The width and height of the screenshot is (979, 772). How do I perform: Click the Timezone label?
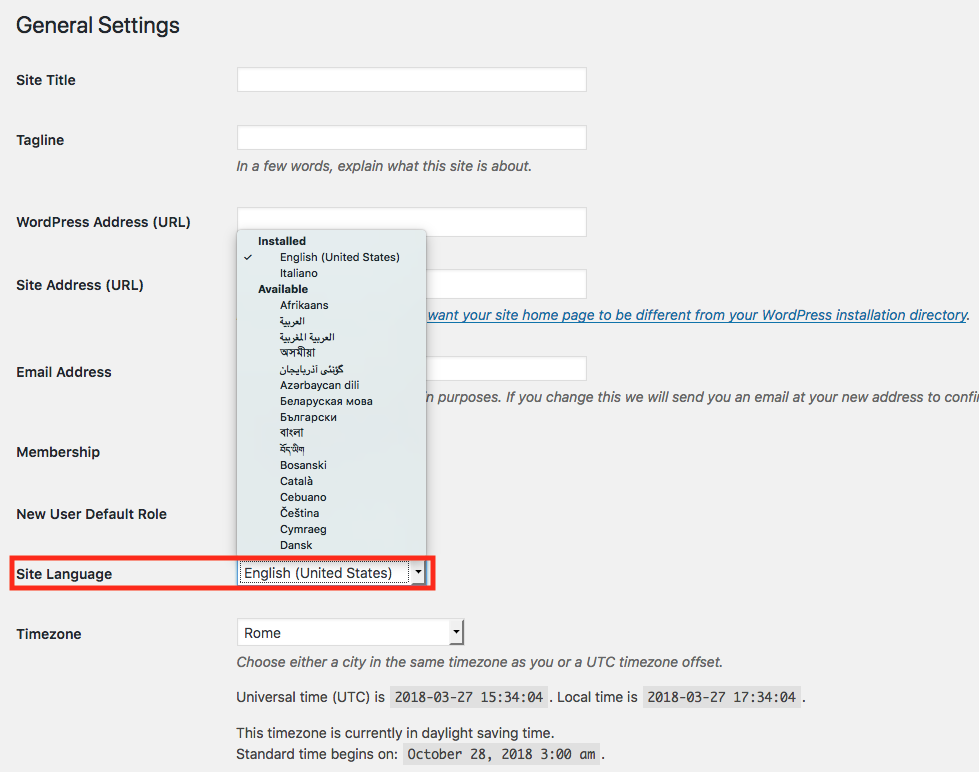pos(49,634)
